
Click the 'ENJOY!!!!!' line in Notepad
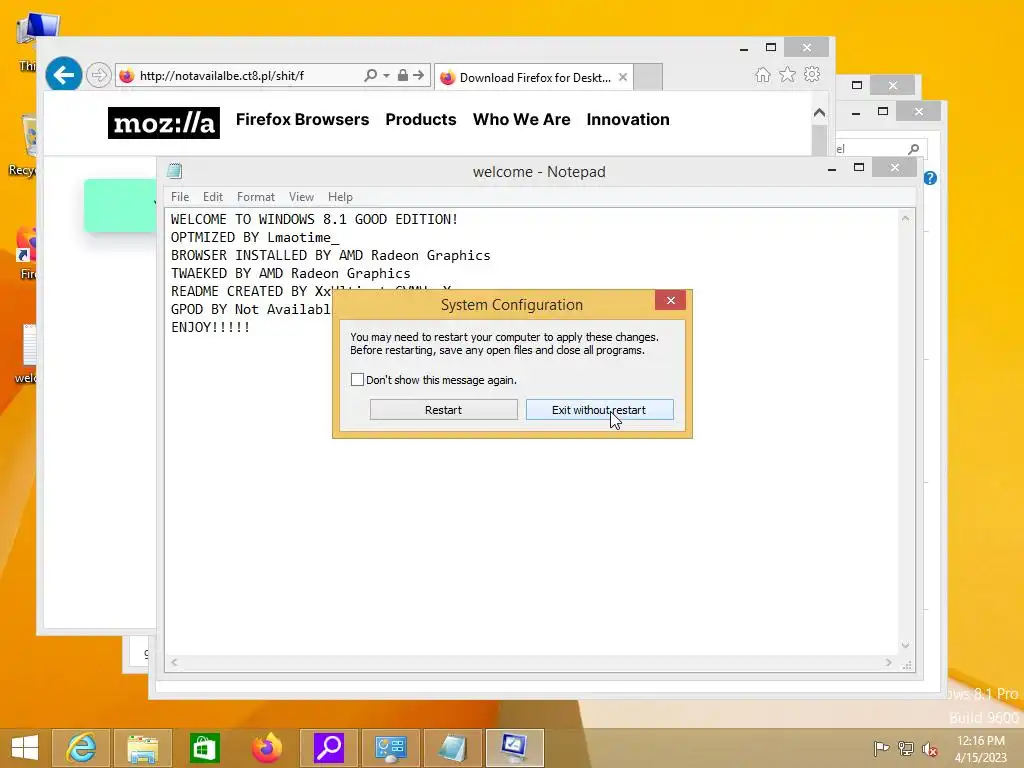pyautogui.click(x=210, y=327)
